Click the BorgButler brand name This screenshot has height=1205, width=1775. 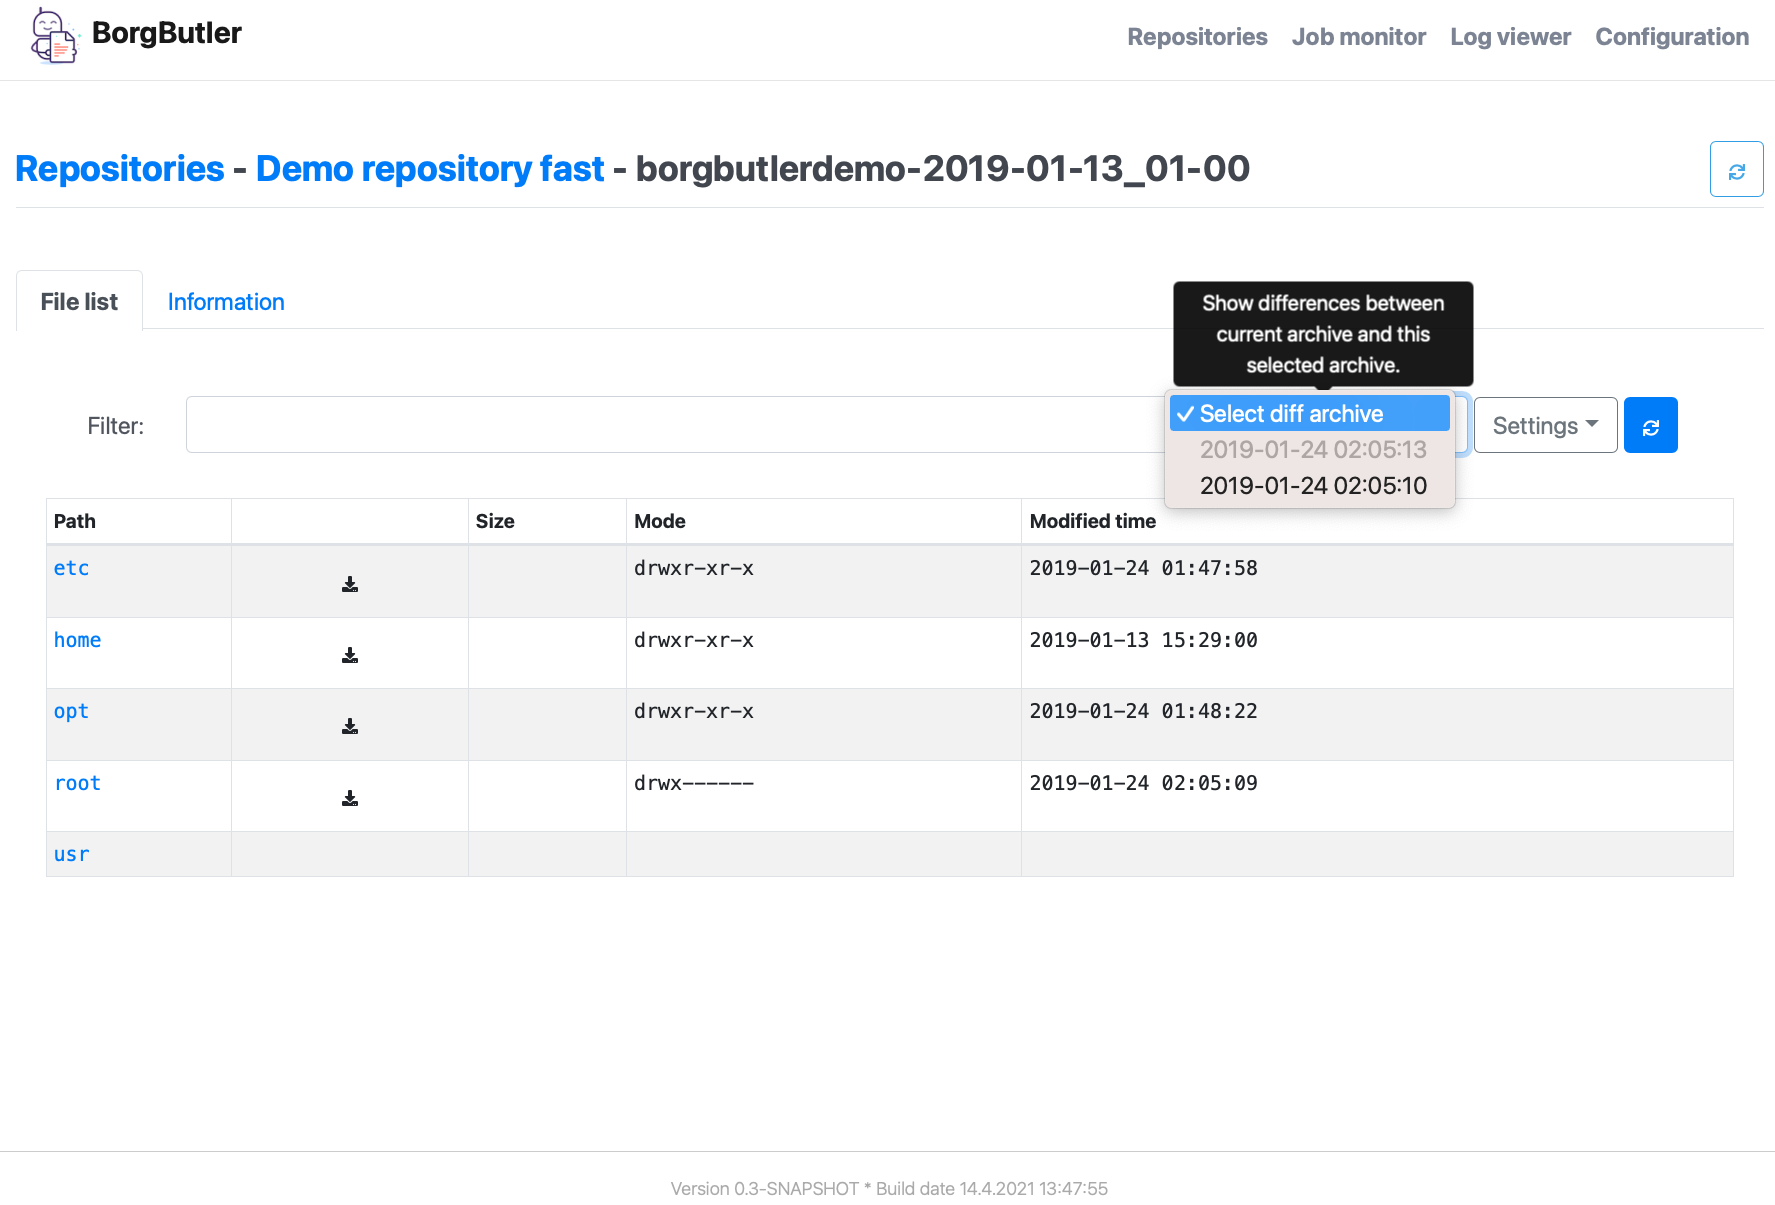[x=167, y=33]
